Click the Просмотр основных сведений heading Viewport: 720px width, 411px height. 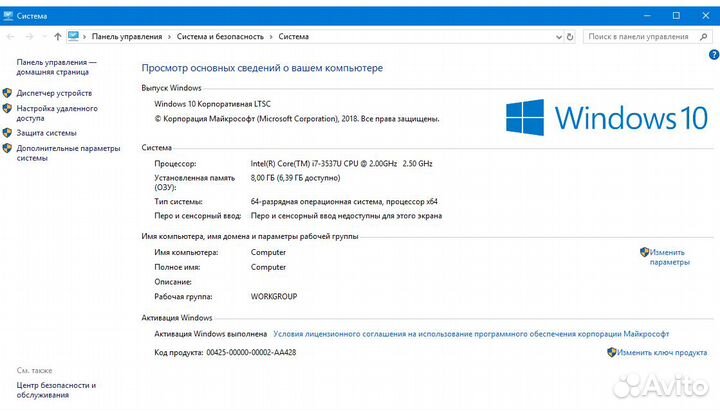point(262,68)
